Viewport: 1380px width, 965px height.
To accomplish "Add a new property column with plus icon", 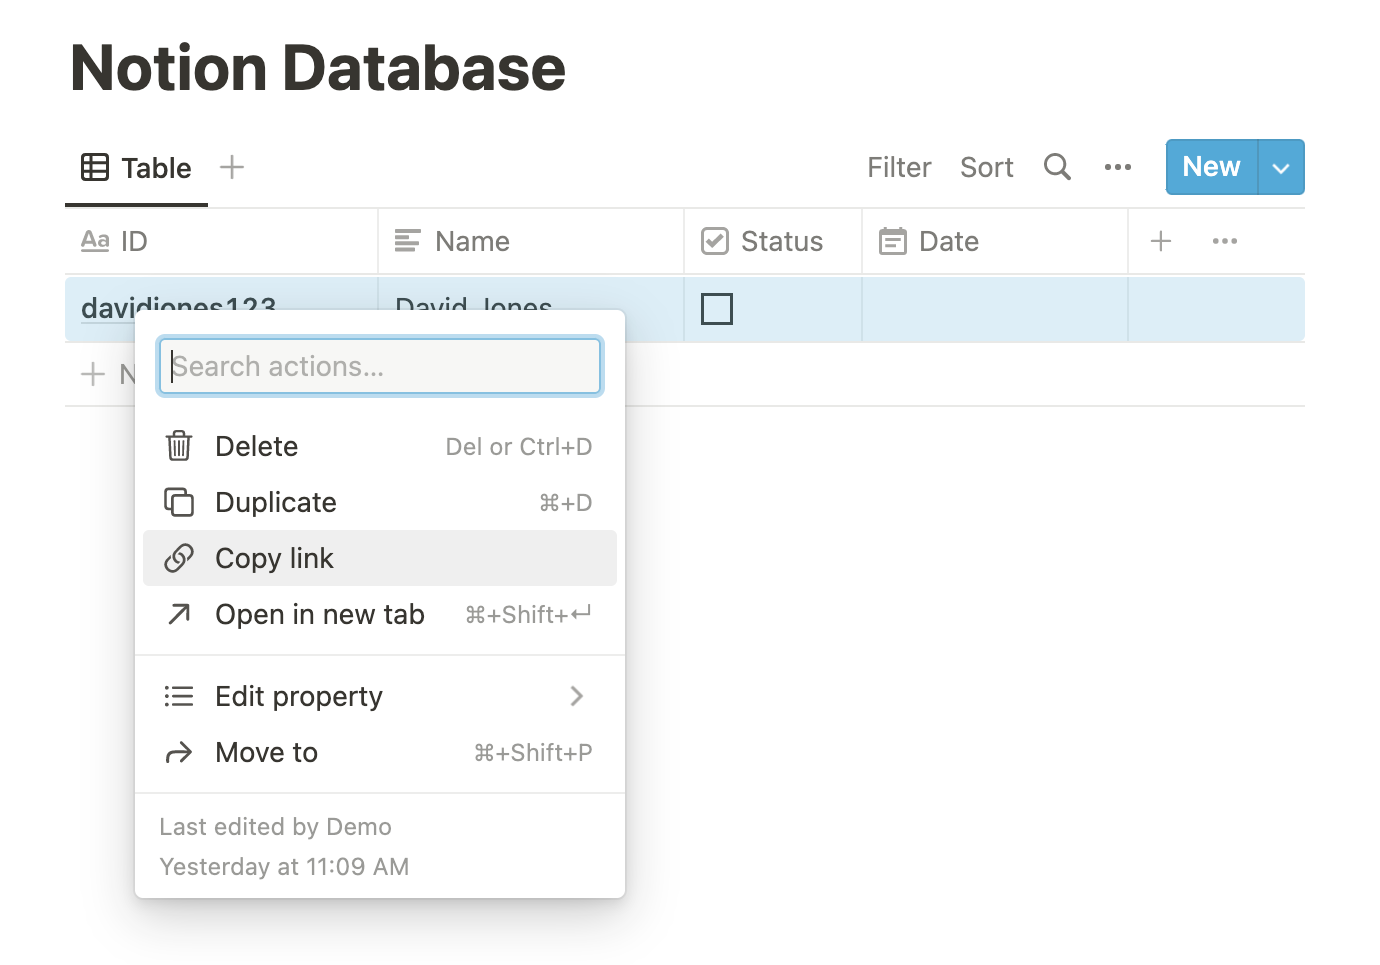I will click(x=1161, y=241).
